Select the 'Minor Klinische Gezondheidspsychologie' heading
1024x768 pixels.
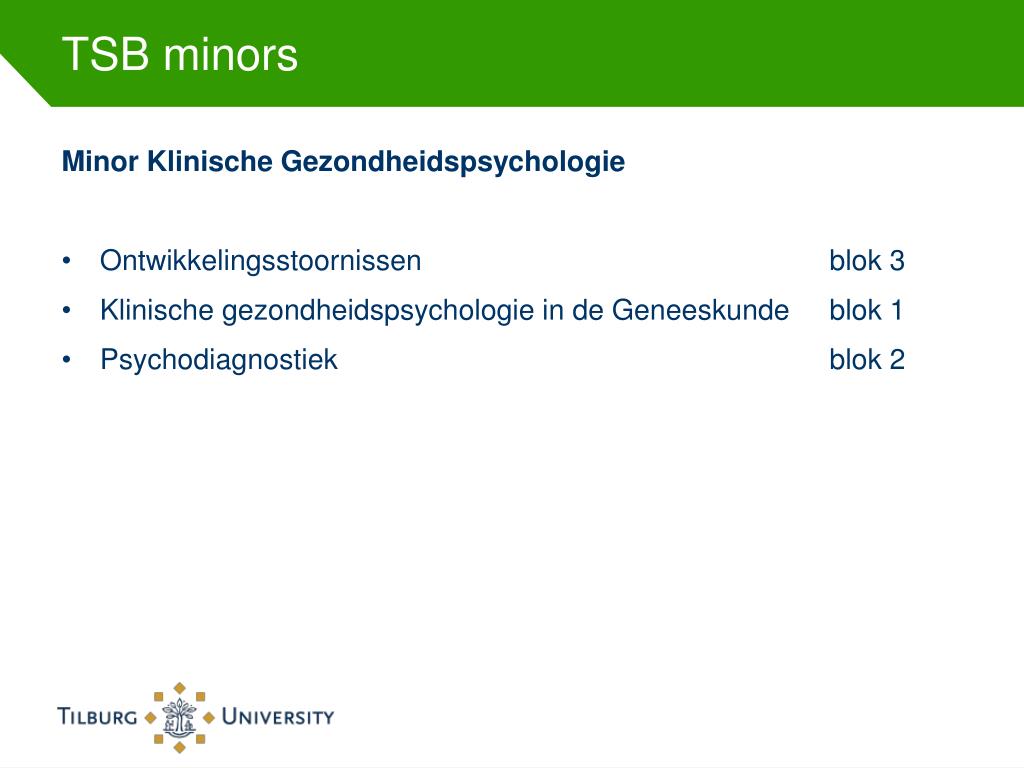click(343, 161)
